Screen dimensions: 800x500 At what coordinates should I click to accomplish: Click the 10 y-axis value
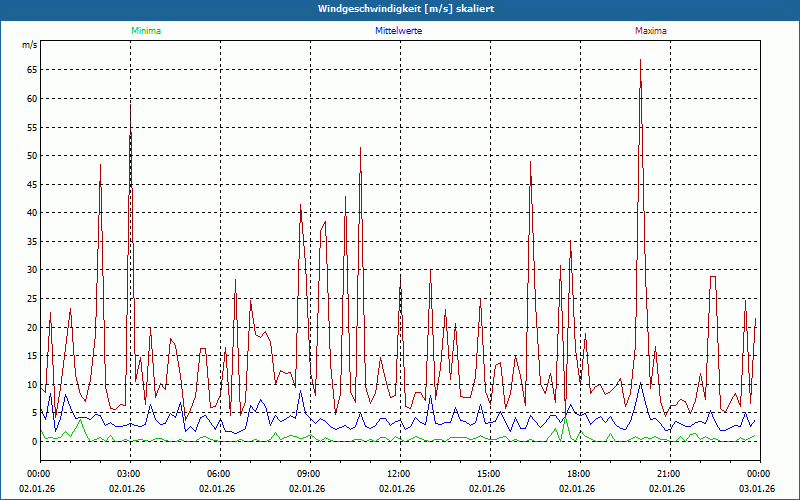coord(32,384)
